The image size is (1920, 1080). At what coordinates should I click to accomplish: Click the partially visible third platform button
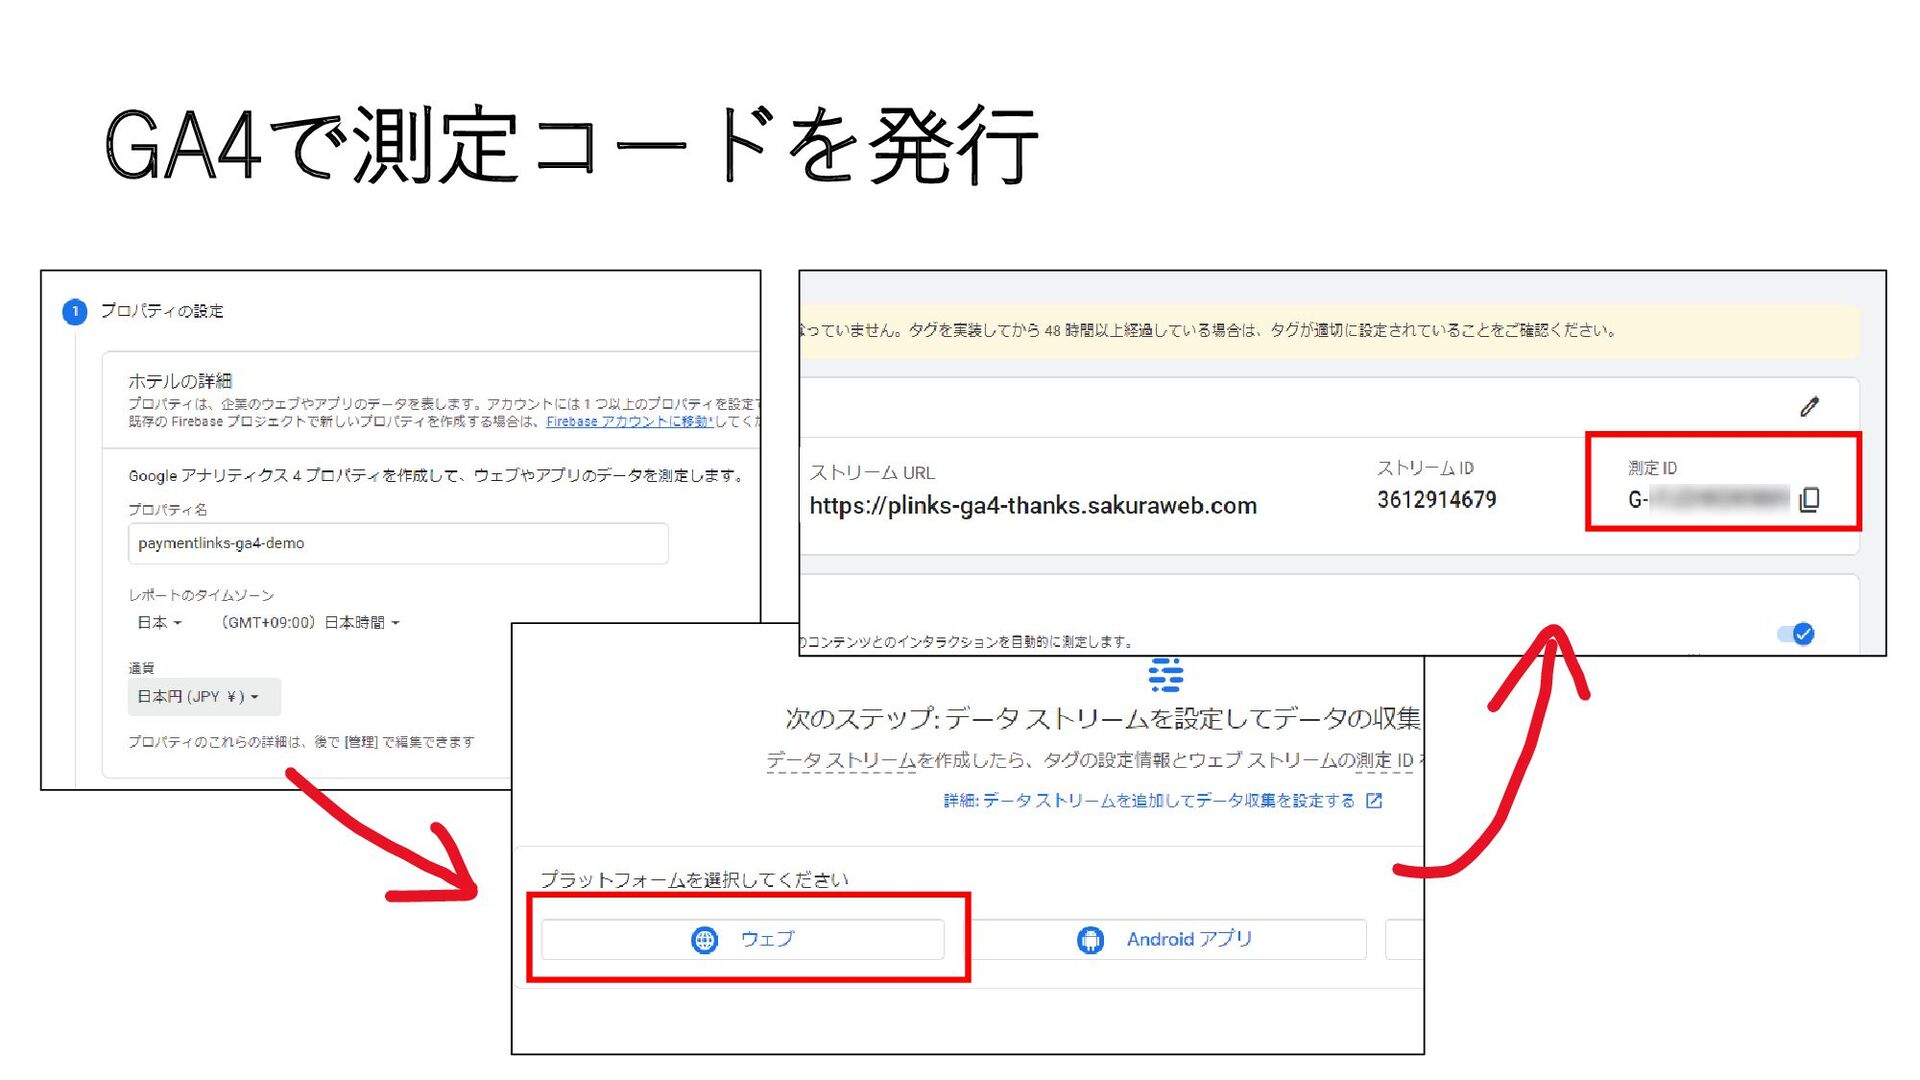coord(1404,939)
